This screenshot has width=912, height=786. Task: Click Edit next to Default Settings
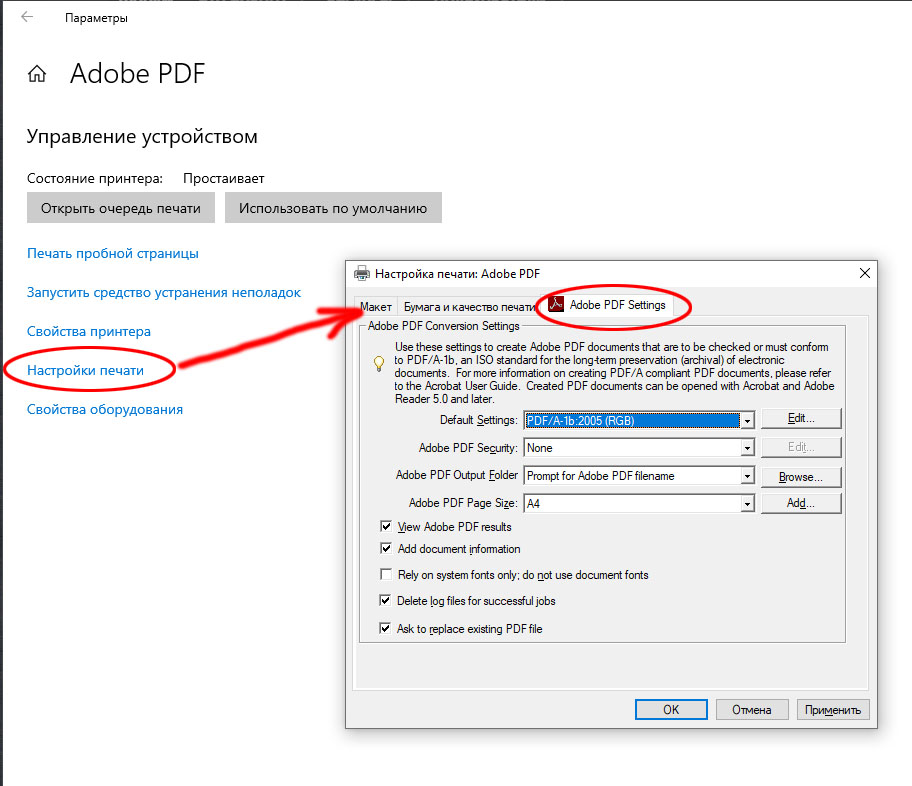point(801,418)
